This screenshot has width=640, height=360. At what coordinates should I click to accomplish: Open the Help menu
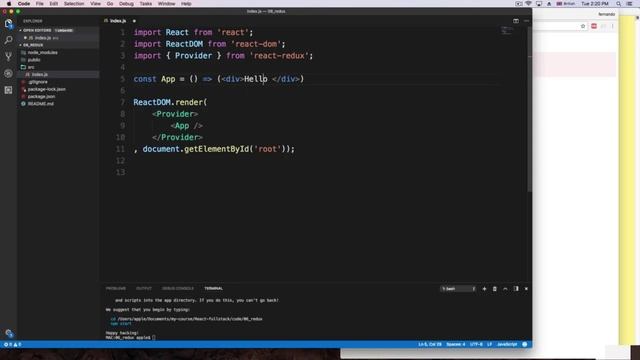[186, 4]
